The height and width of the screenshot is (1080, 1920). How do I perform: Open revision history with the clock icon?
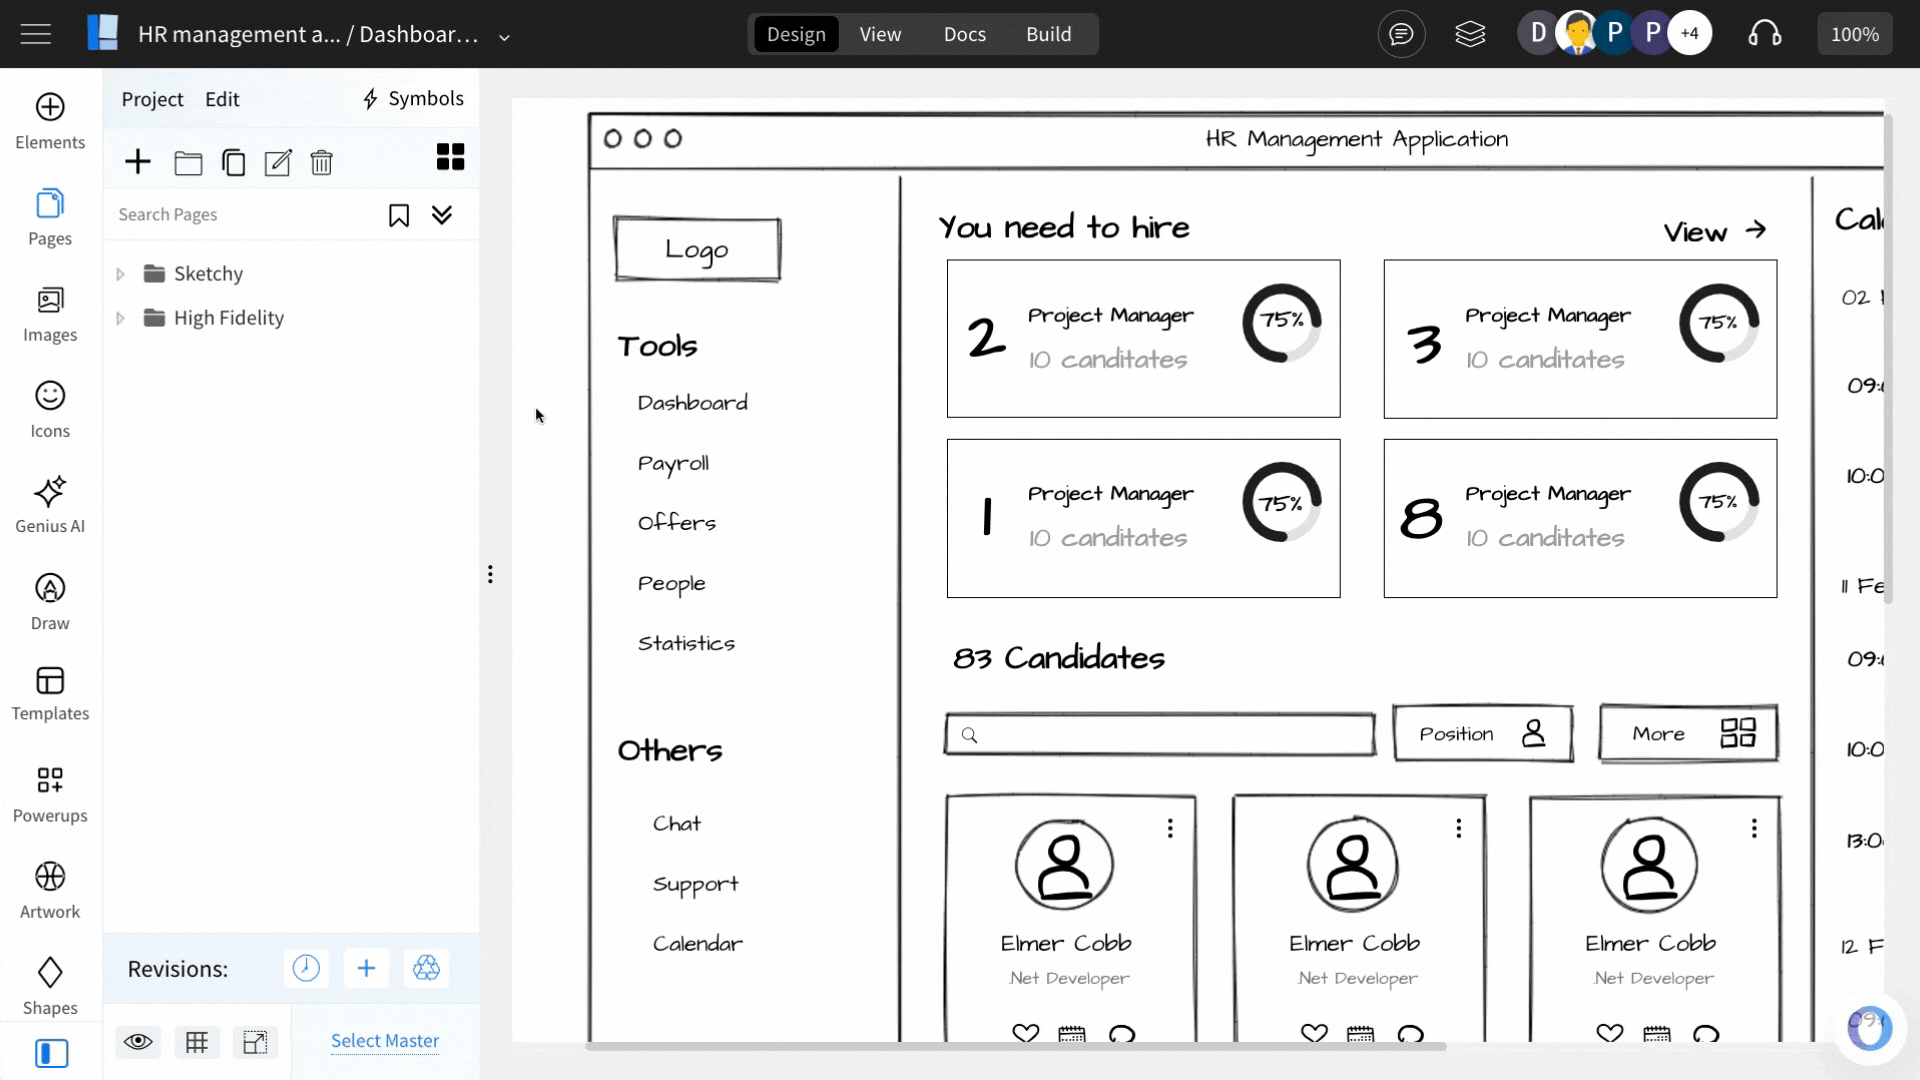306,968
